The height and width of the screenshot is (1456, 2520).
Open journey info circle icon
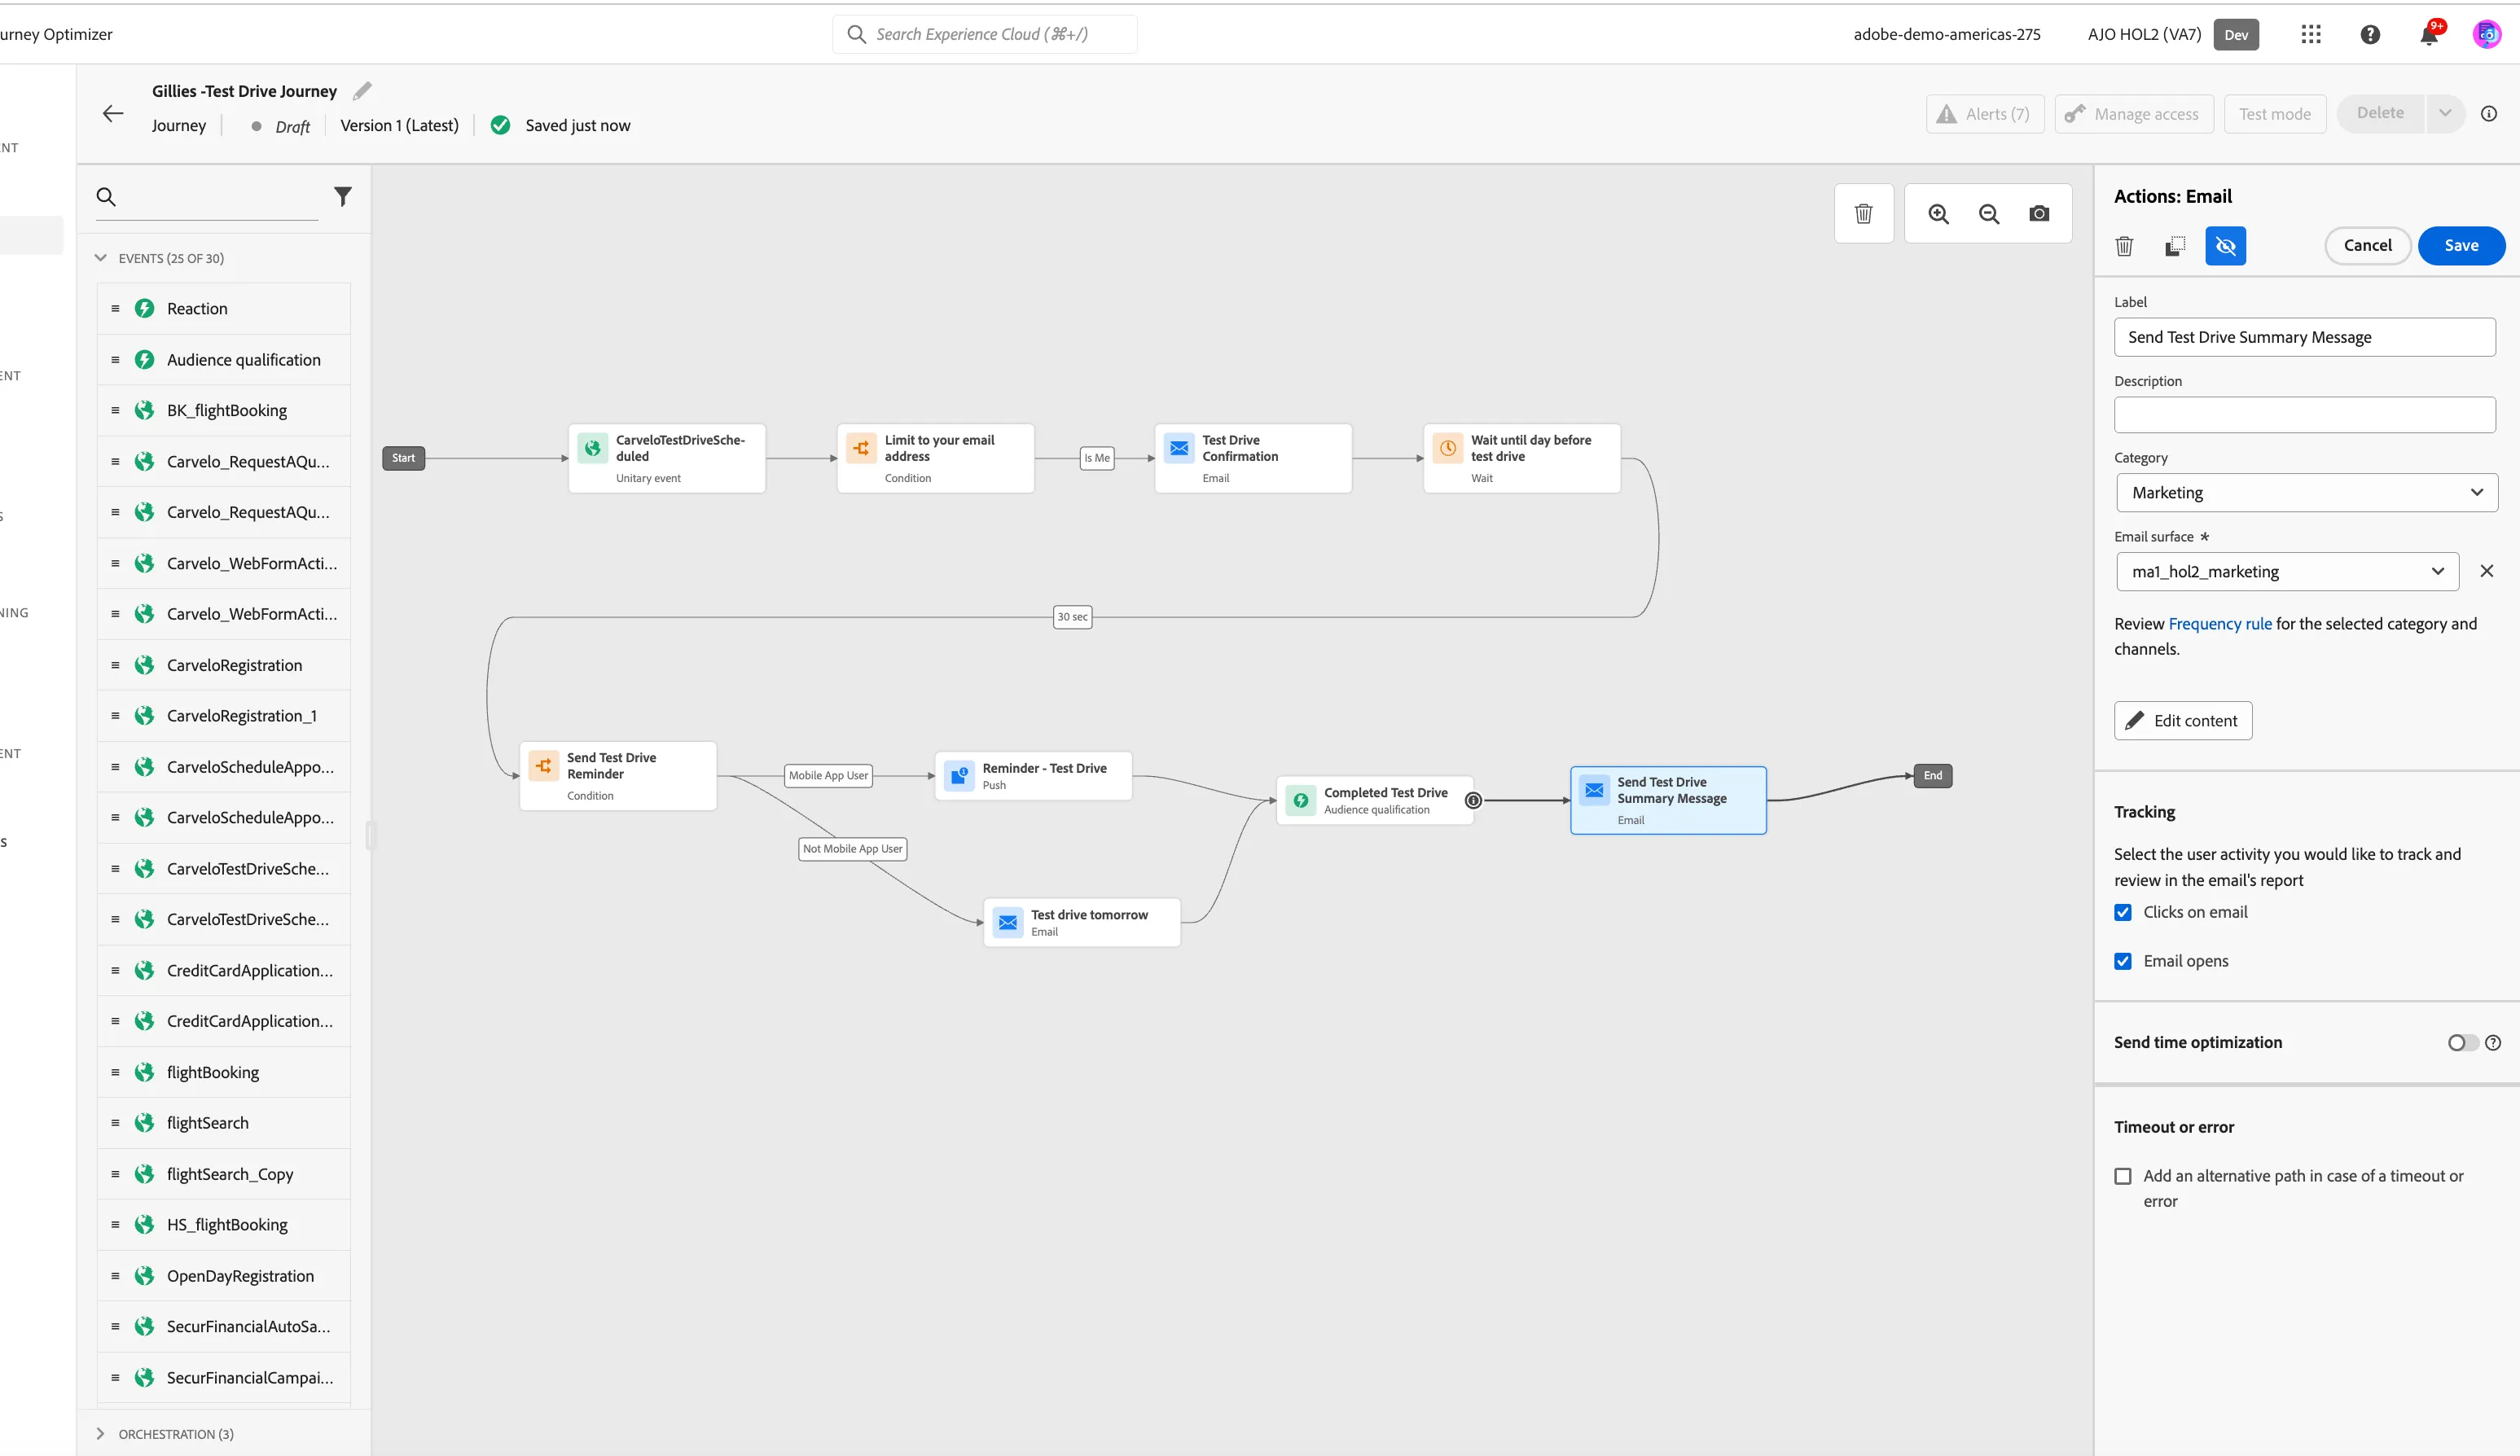click(x=2488, y=114)
